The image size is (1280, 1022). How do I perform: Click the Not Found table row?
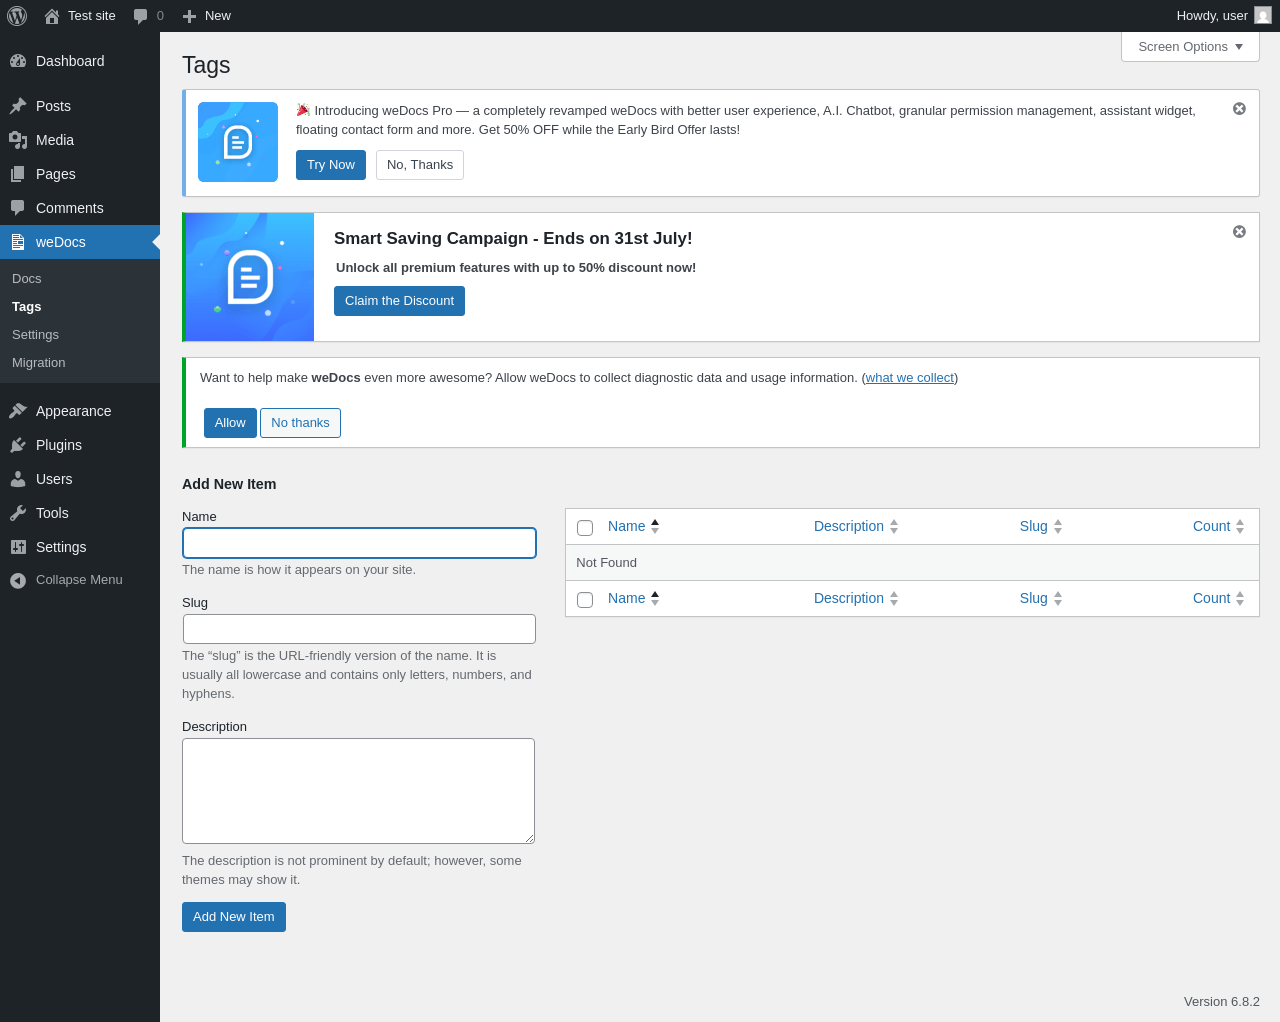(x=912, y=563)
